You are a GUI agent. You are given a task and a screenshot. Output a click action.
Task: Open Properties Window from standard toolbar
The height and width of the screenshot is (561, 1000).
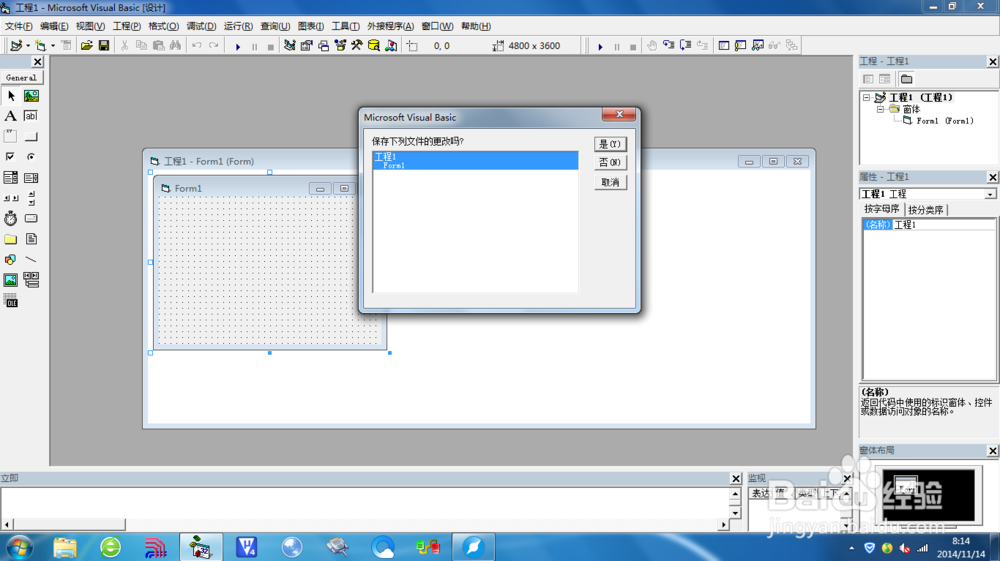coord(307,45)
